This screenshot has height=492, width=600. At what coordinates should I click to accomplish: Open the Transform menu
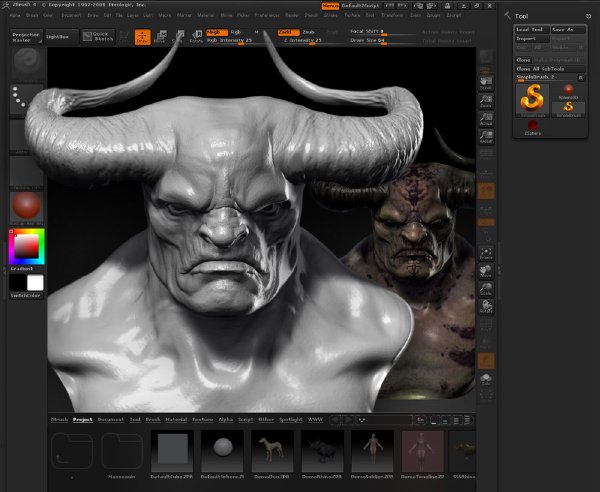pos(392,15)
